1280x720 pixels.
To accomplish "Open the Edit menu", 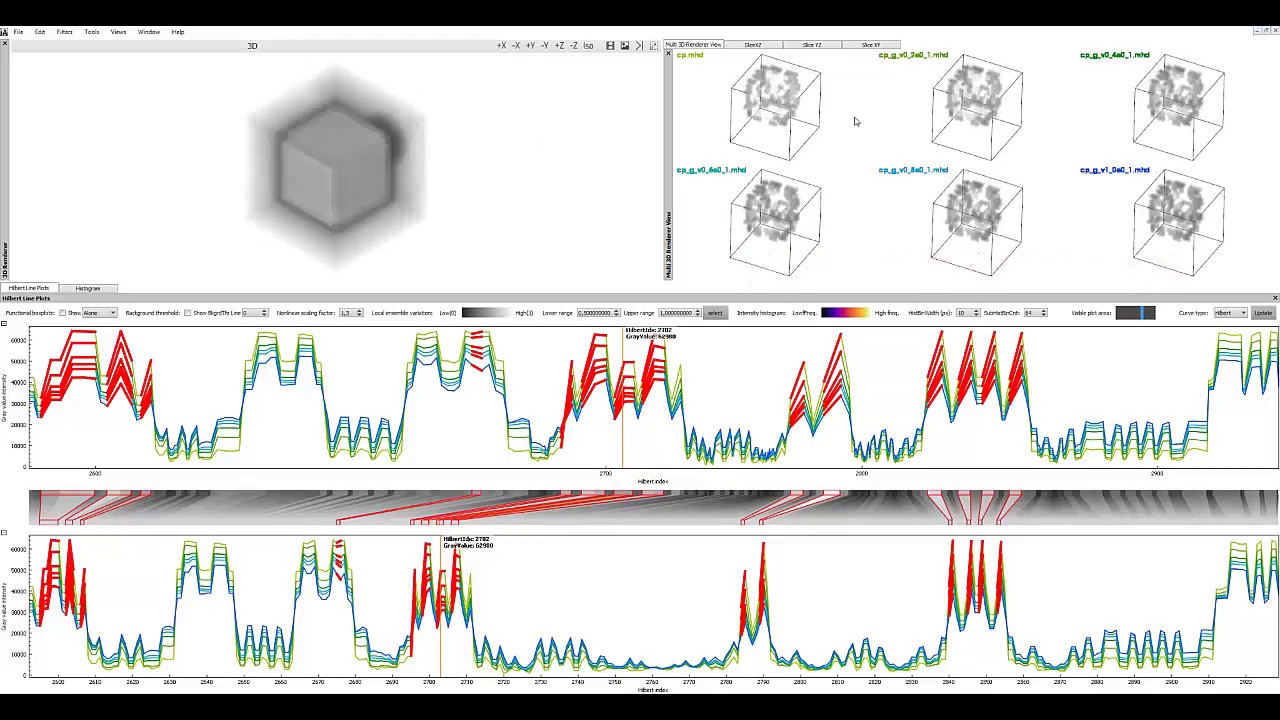I will [40, 32].
